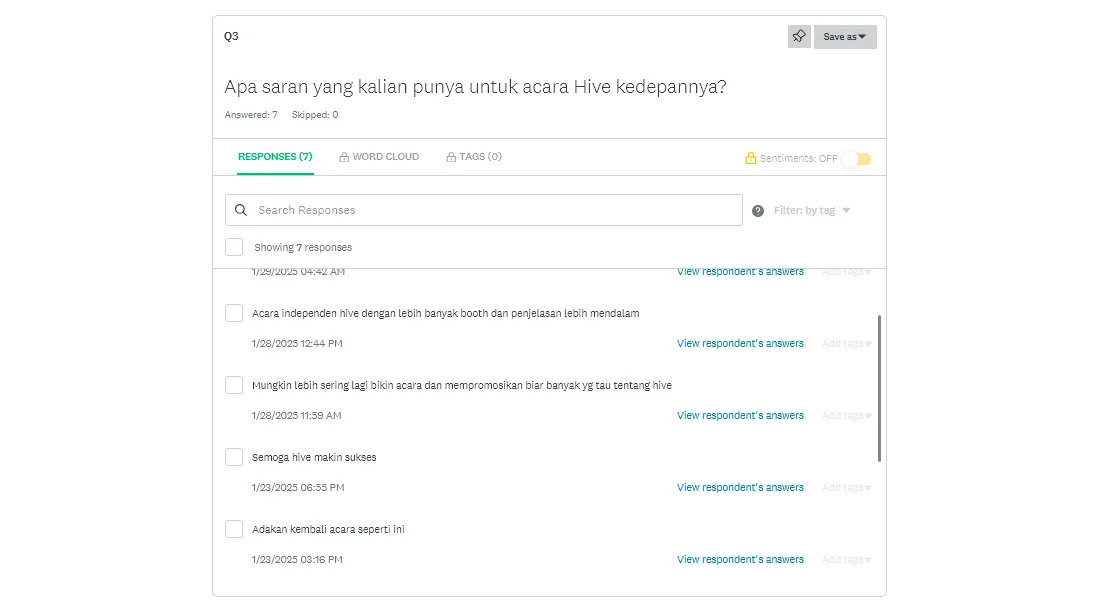The width and height of the screenshot is (1098, 616).
Task: Open the Word Cloud tab
Action: click(x=379, y=157)
